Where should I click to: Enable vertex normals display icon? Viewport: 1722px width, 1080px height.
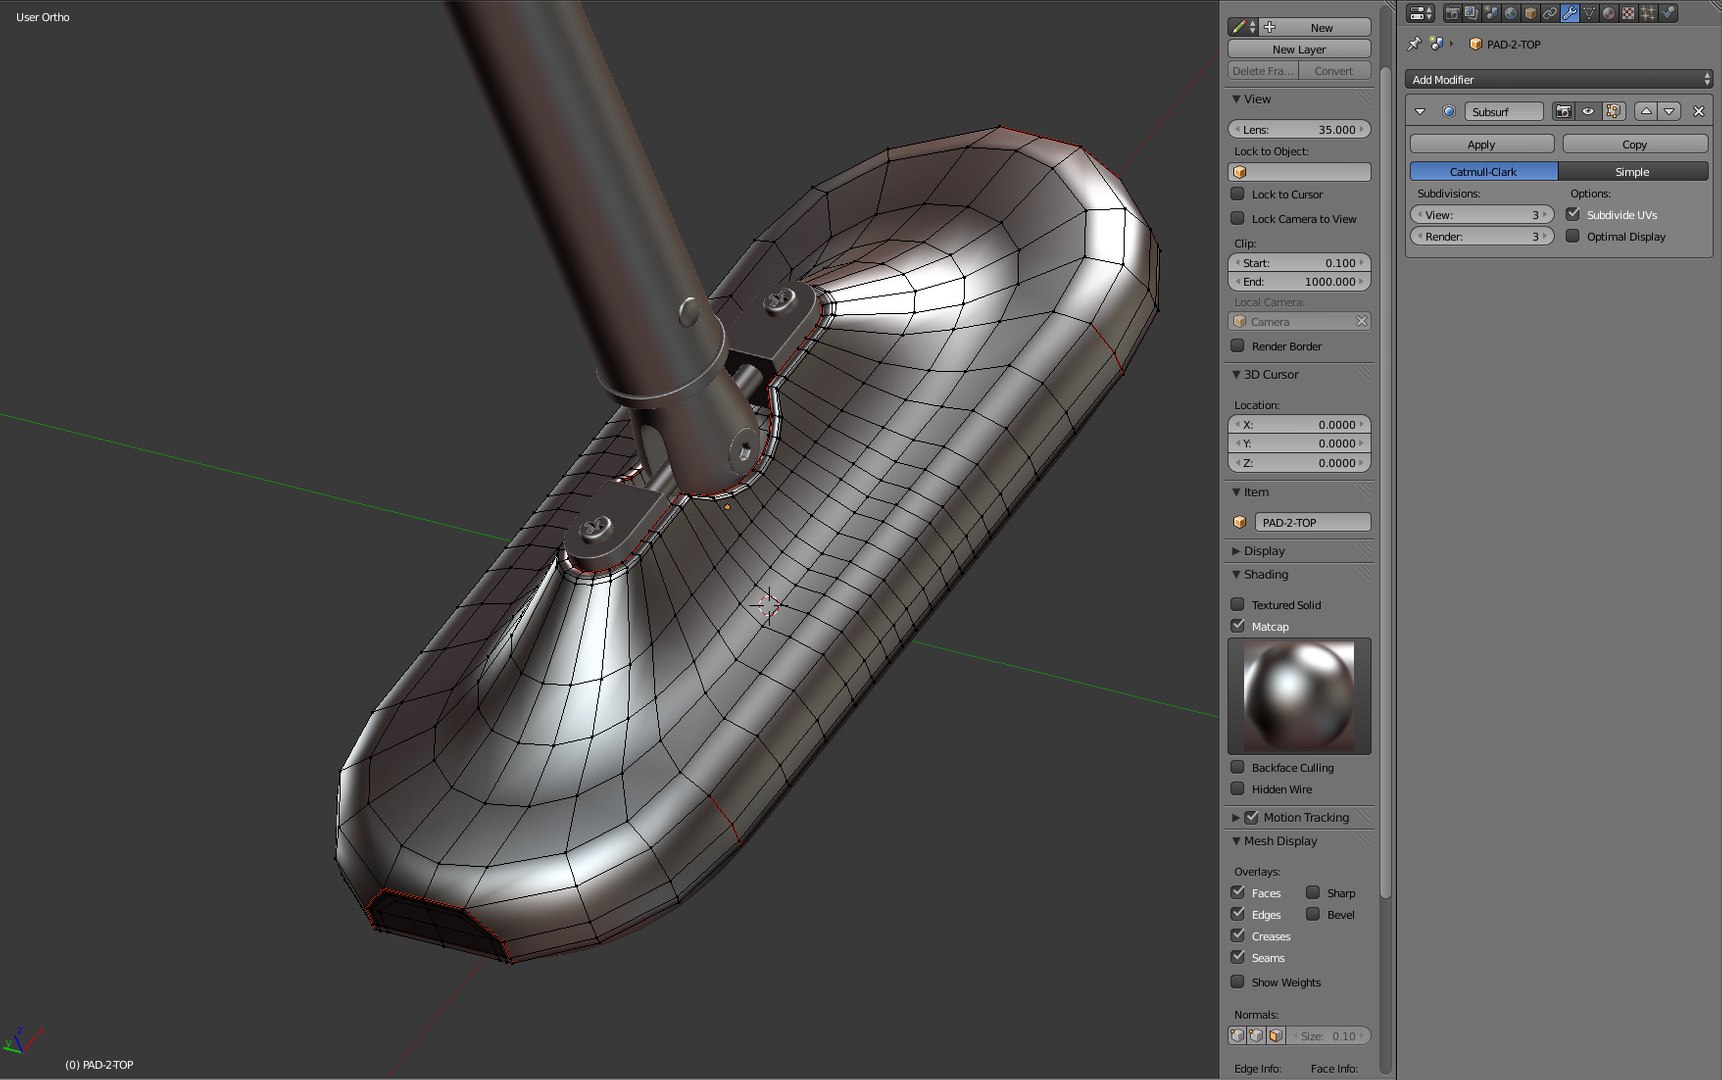tap(1237, 1036)
